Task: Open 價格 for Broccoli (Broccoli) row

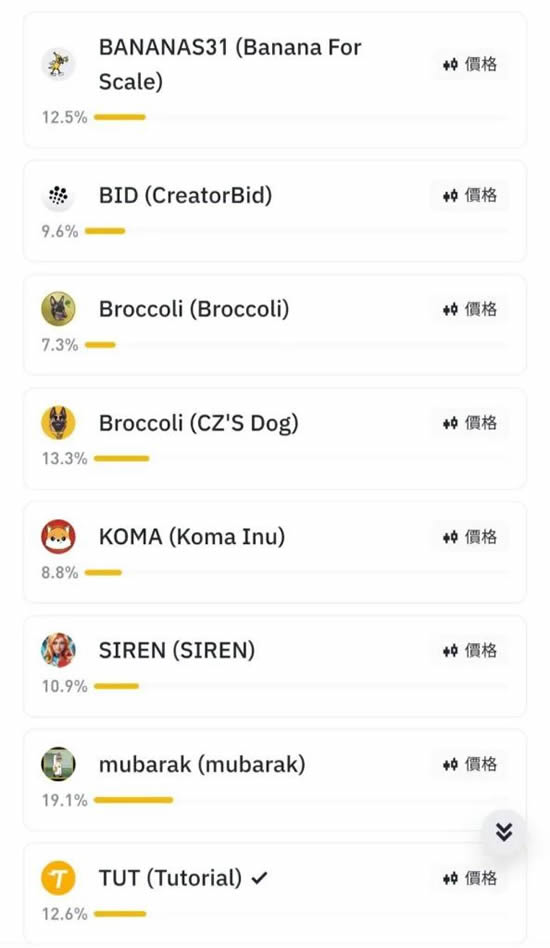Action: coord(470,309)
